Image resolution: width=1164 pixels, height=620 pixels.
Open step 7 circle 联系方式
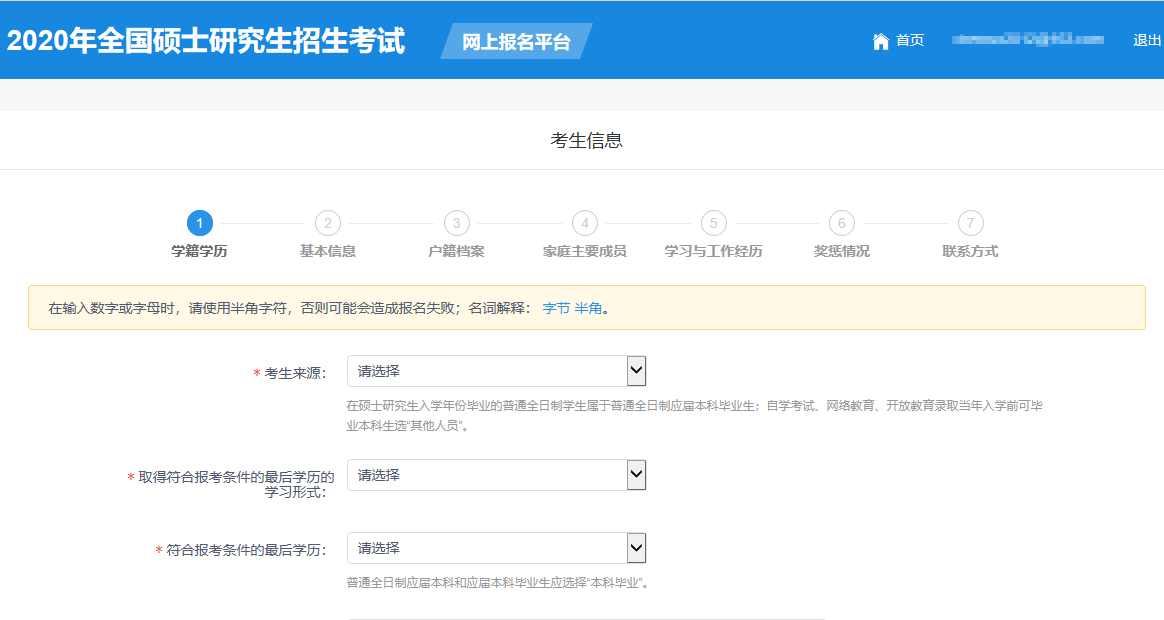coord(970,223)
